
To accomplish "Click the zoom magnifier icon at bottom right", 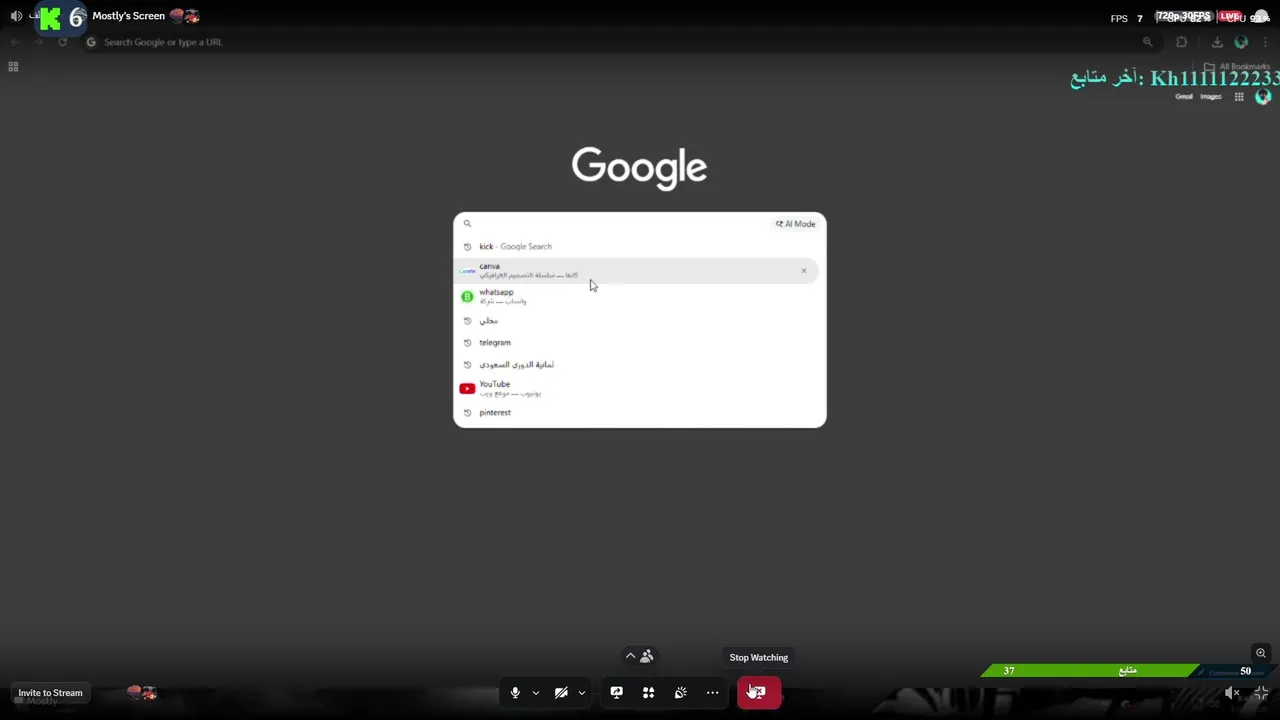I will 1261,653.
